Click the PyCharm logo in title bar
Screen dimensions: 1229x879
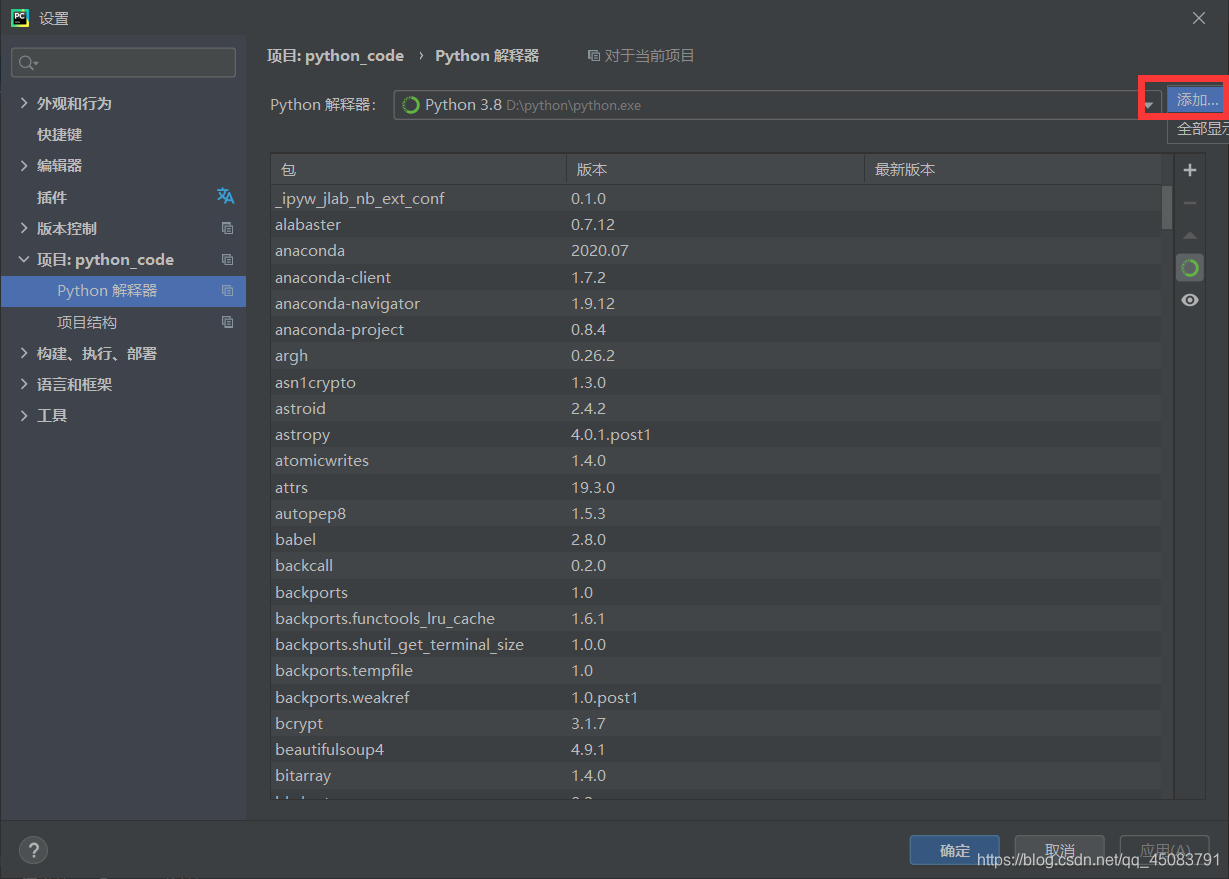click(20, 18)
